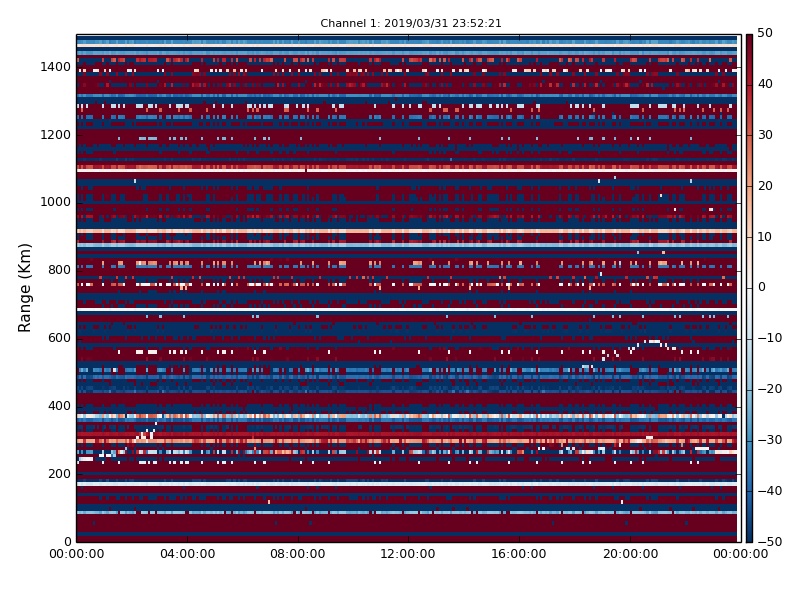Click the x-axis tick label 08:00:00
The width and height of the screenshot is (800, 600).
[298, 554]
